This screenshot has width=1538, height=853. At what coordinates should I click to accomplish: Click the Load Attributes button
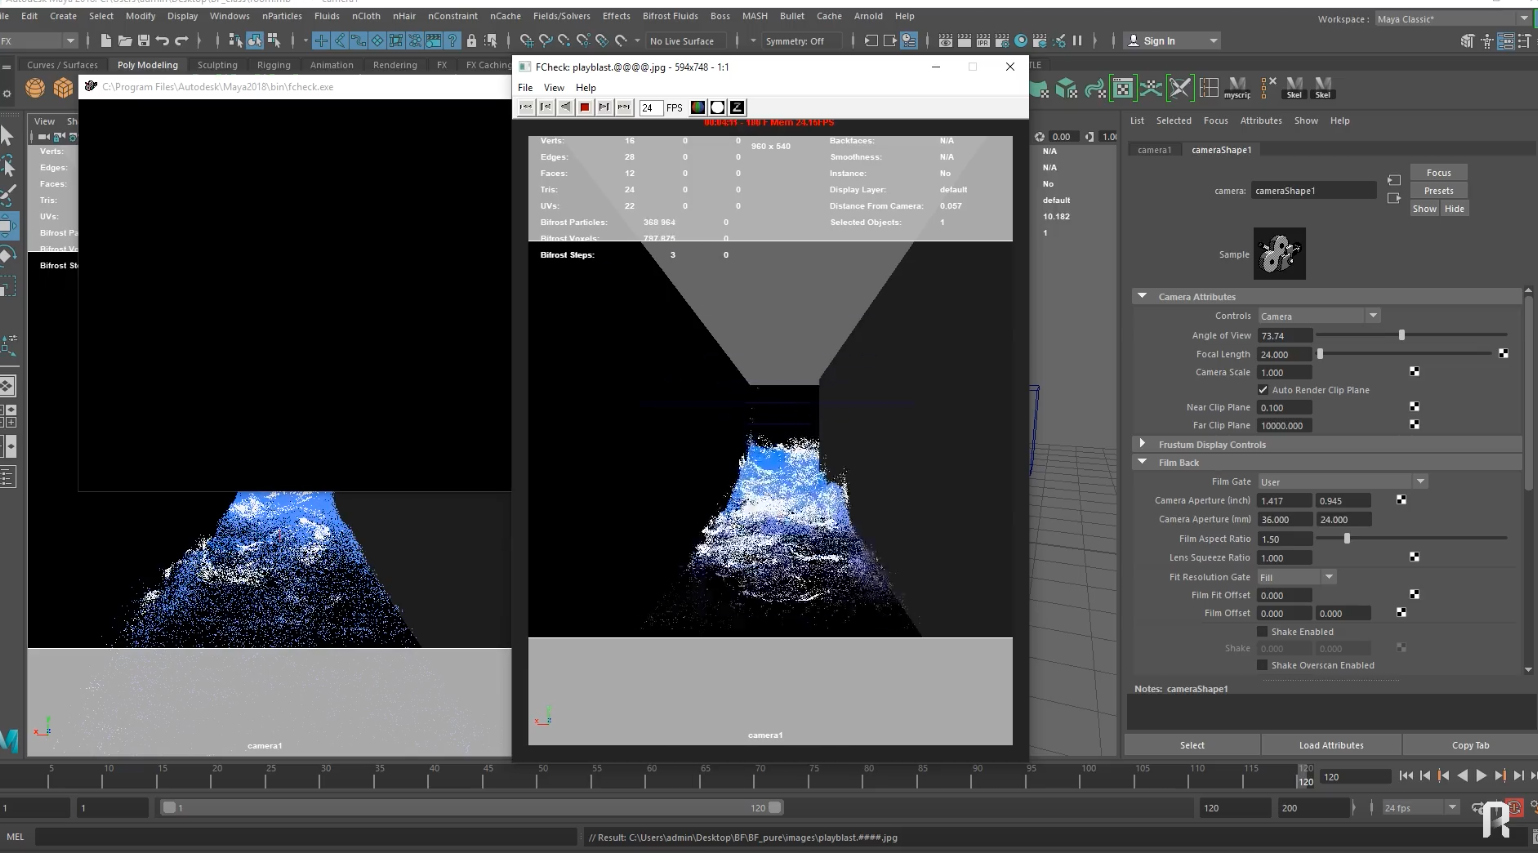1331,745
